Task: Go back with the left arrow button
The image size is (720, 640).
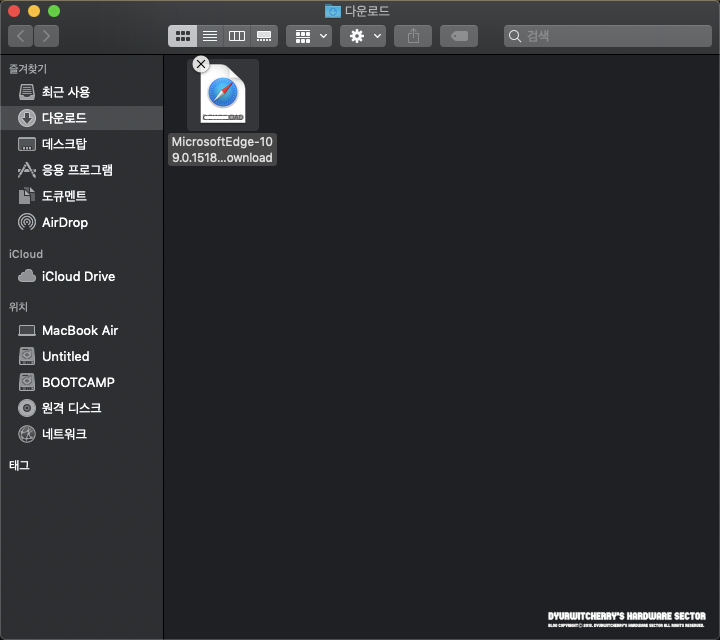Action: point(20,36)
